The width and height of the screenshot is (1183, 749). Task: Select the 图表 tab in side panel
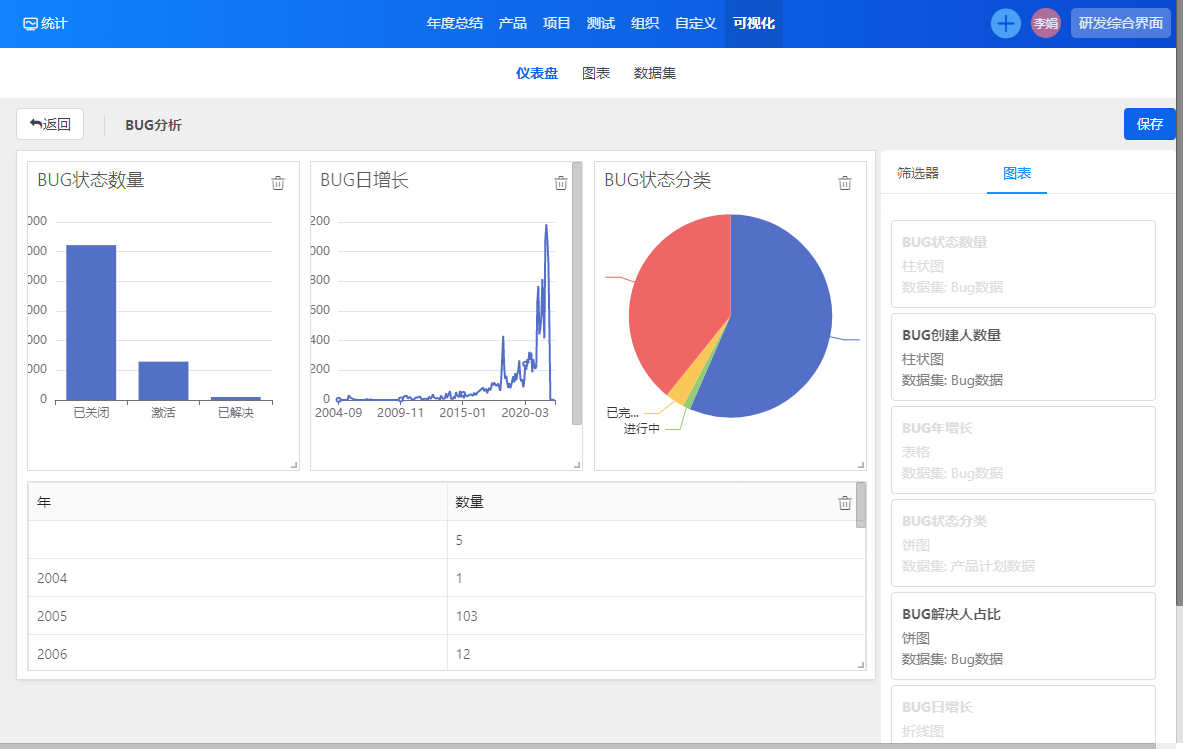1017,173
